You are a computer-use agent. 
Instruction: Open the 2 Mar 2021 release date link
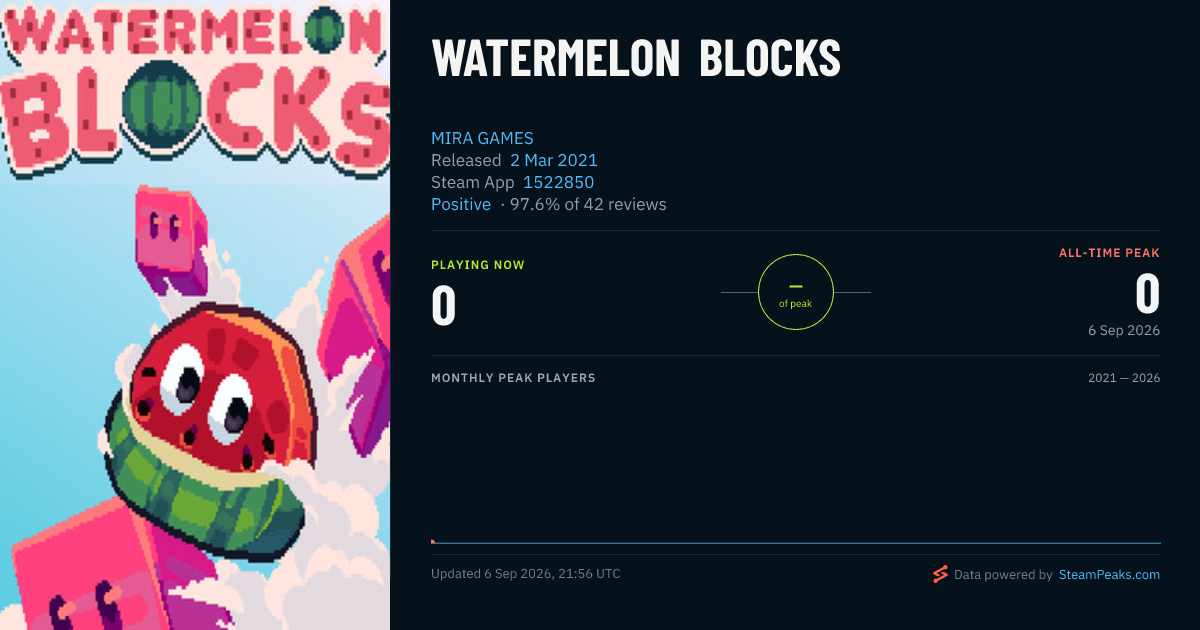554,160
